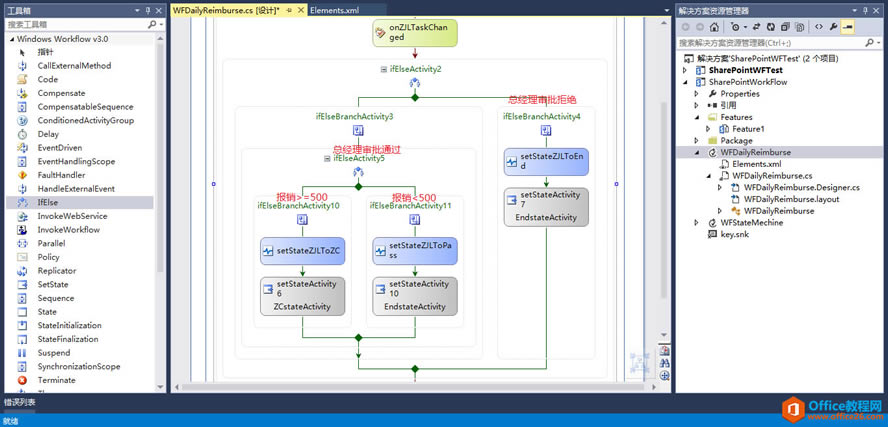This screenshot has height=427, width=888.
Task: Expand the SharePointWFTest project node
Action: (x=685, y=71)
